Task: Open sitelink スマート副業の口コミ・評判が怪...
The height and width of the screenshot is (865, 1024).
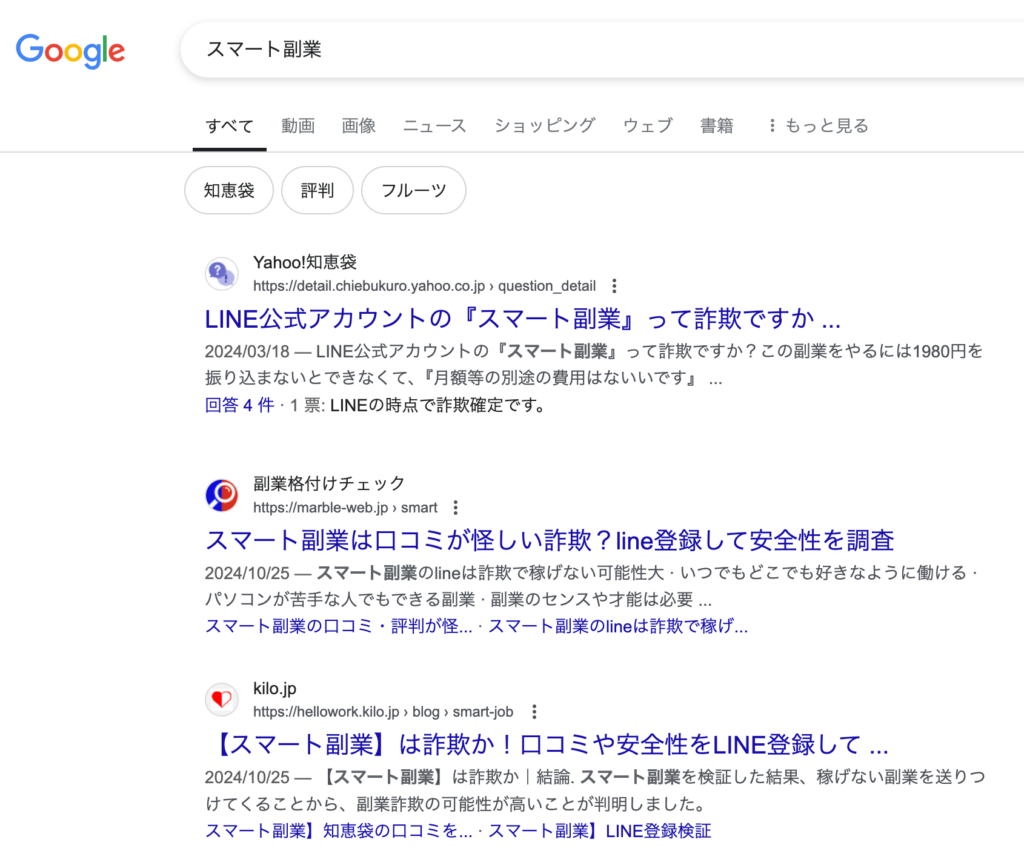Action: click(x=338, y=627)
